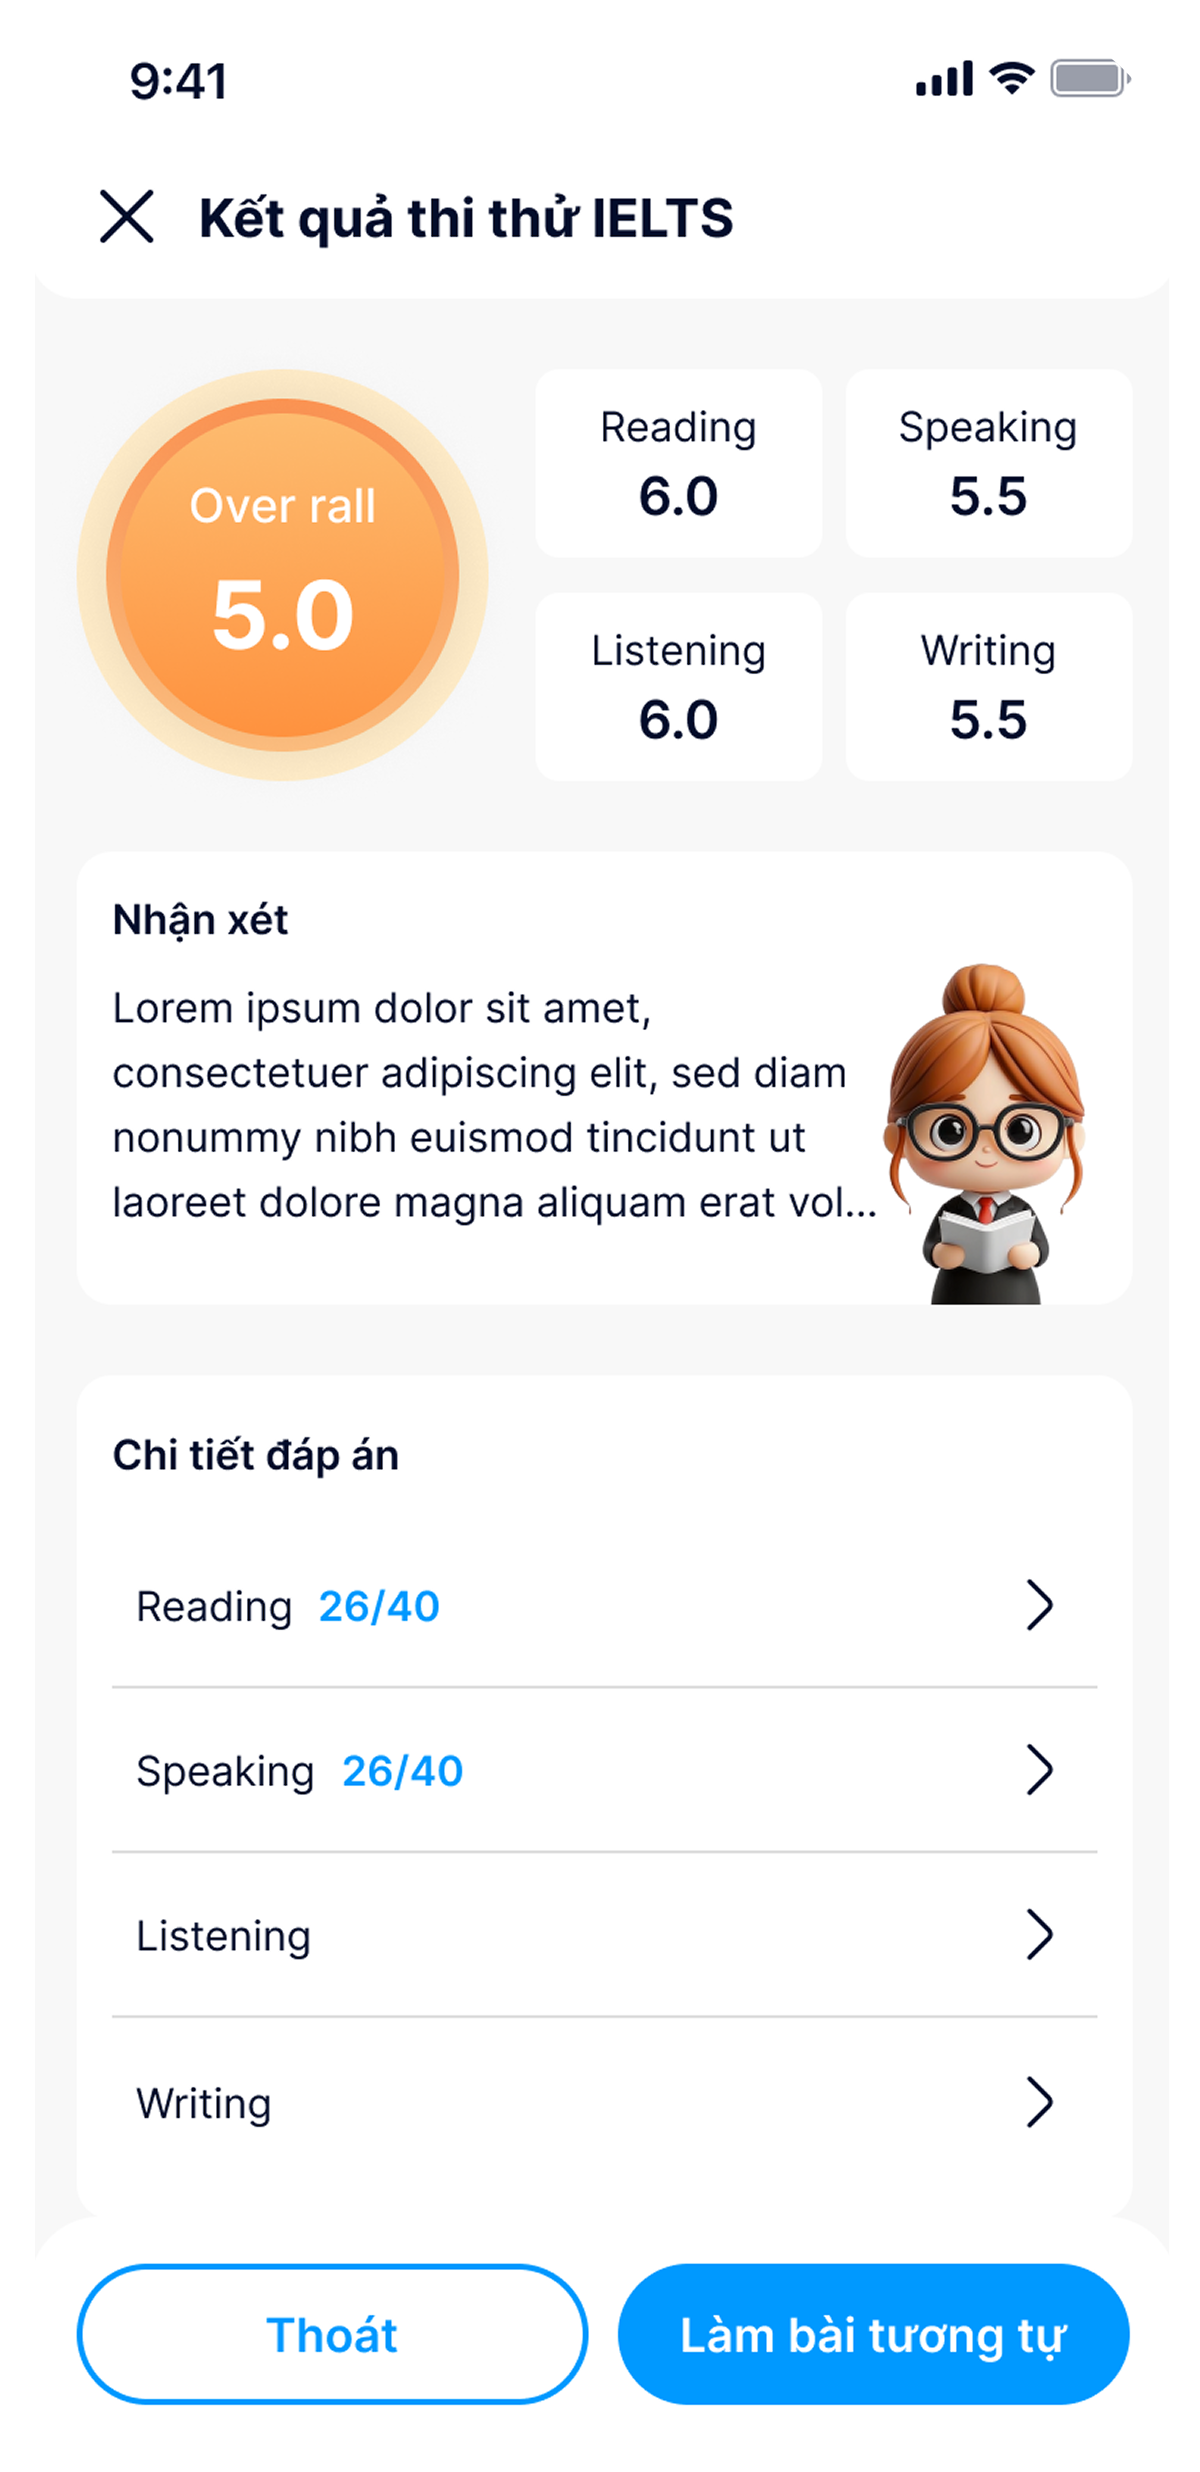Tap the Nhận xét comment text
Image resolution: width=1200 pixels, height=2472 pixels.
tap(480, 1105)
